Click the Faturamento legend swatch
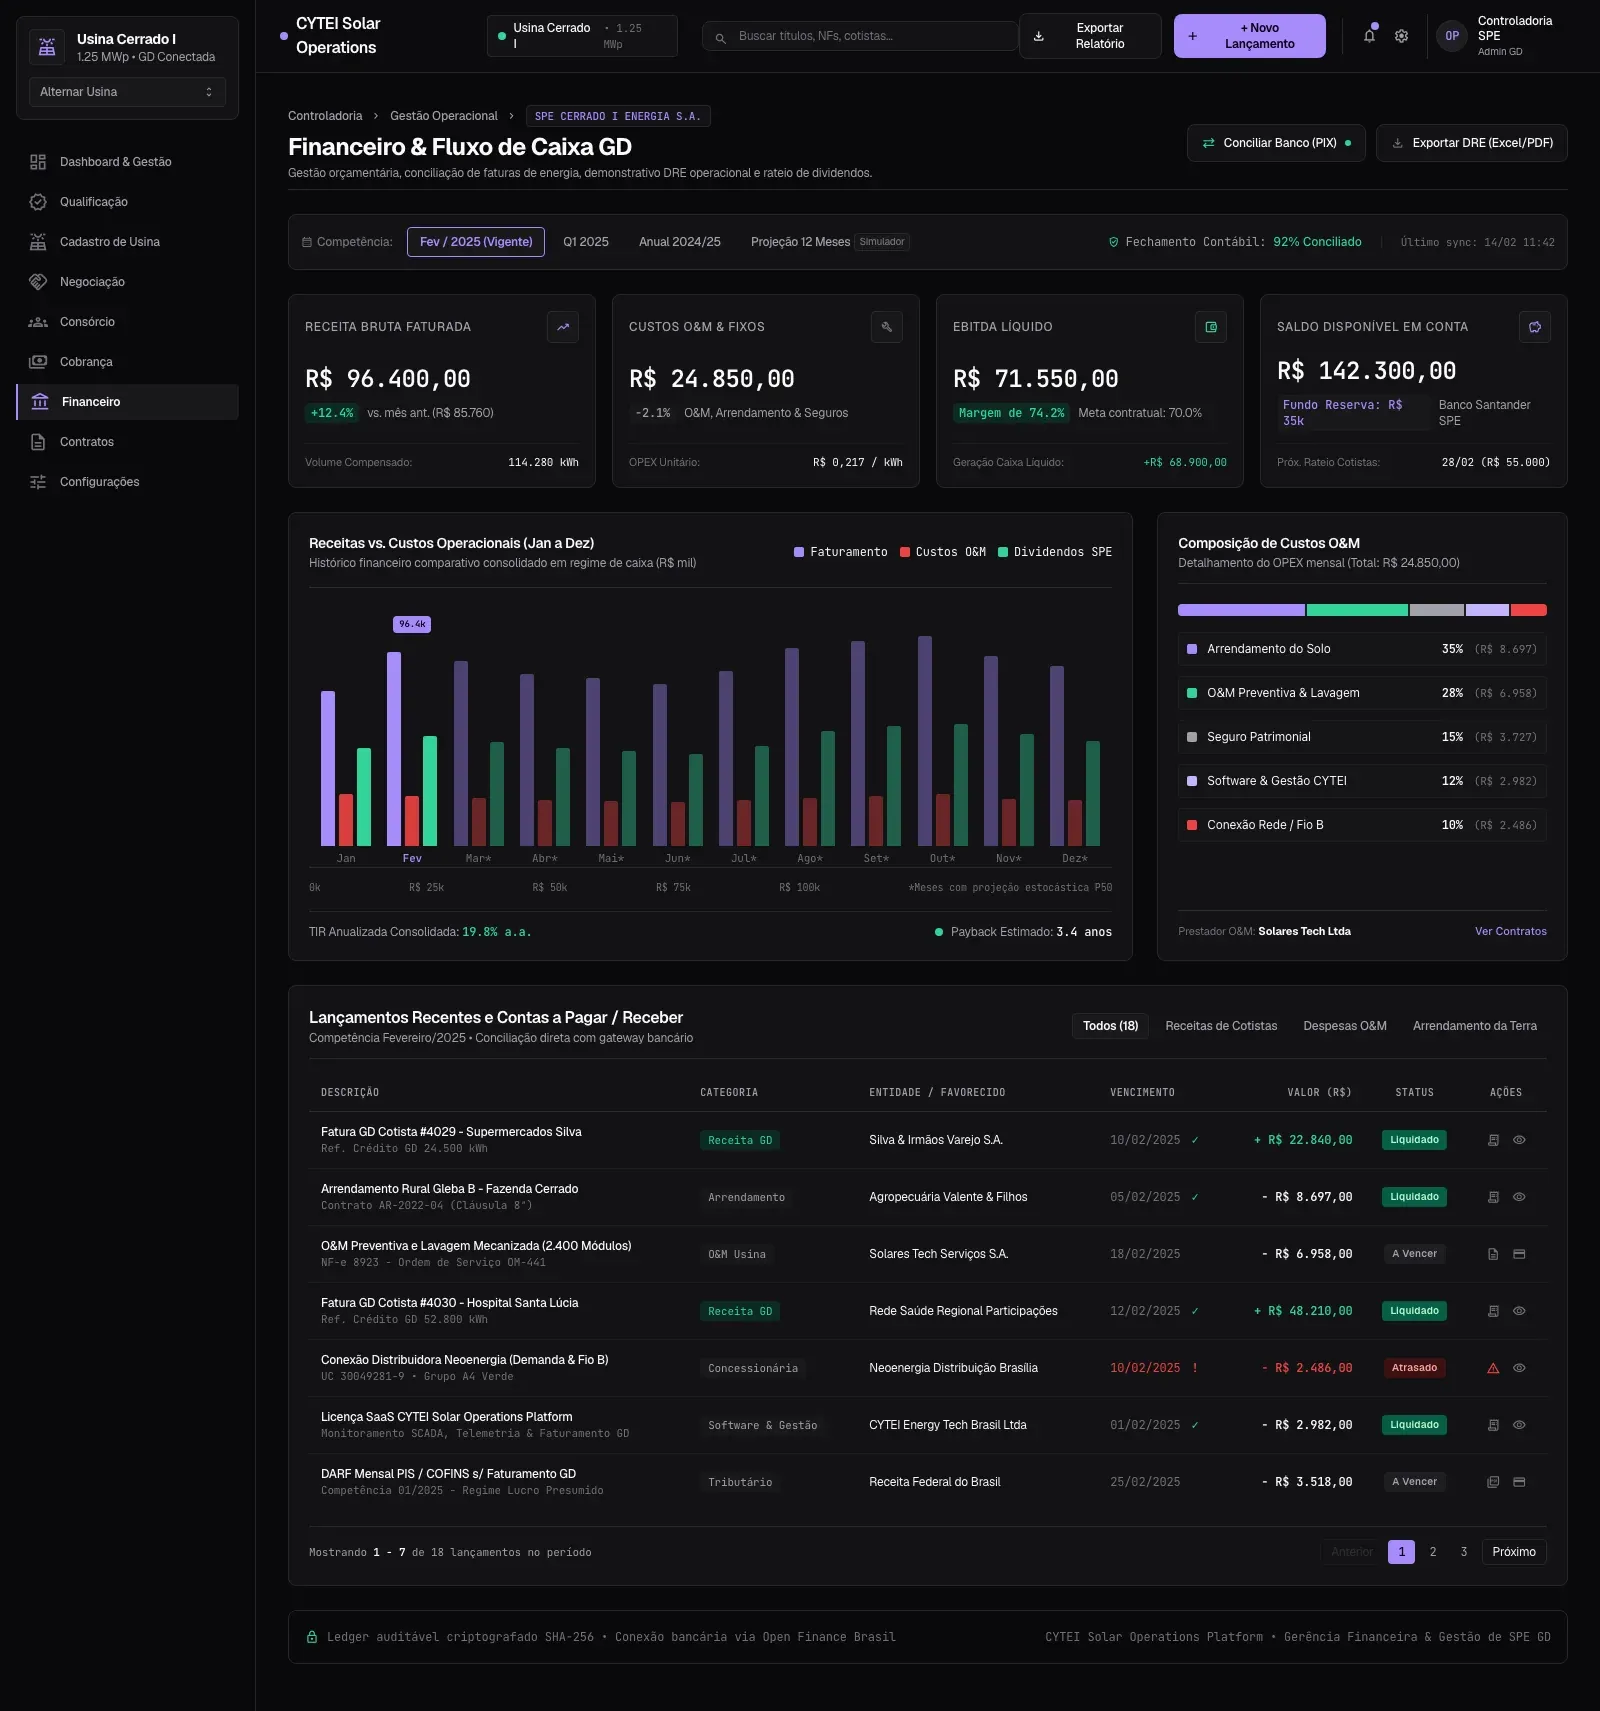The image size is (1600, 1711). click(799, 552)
